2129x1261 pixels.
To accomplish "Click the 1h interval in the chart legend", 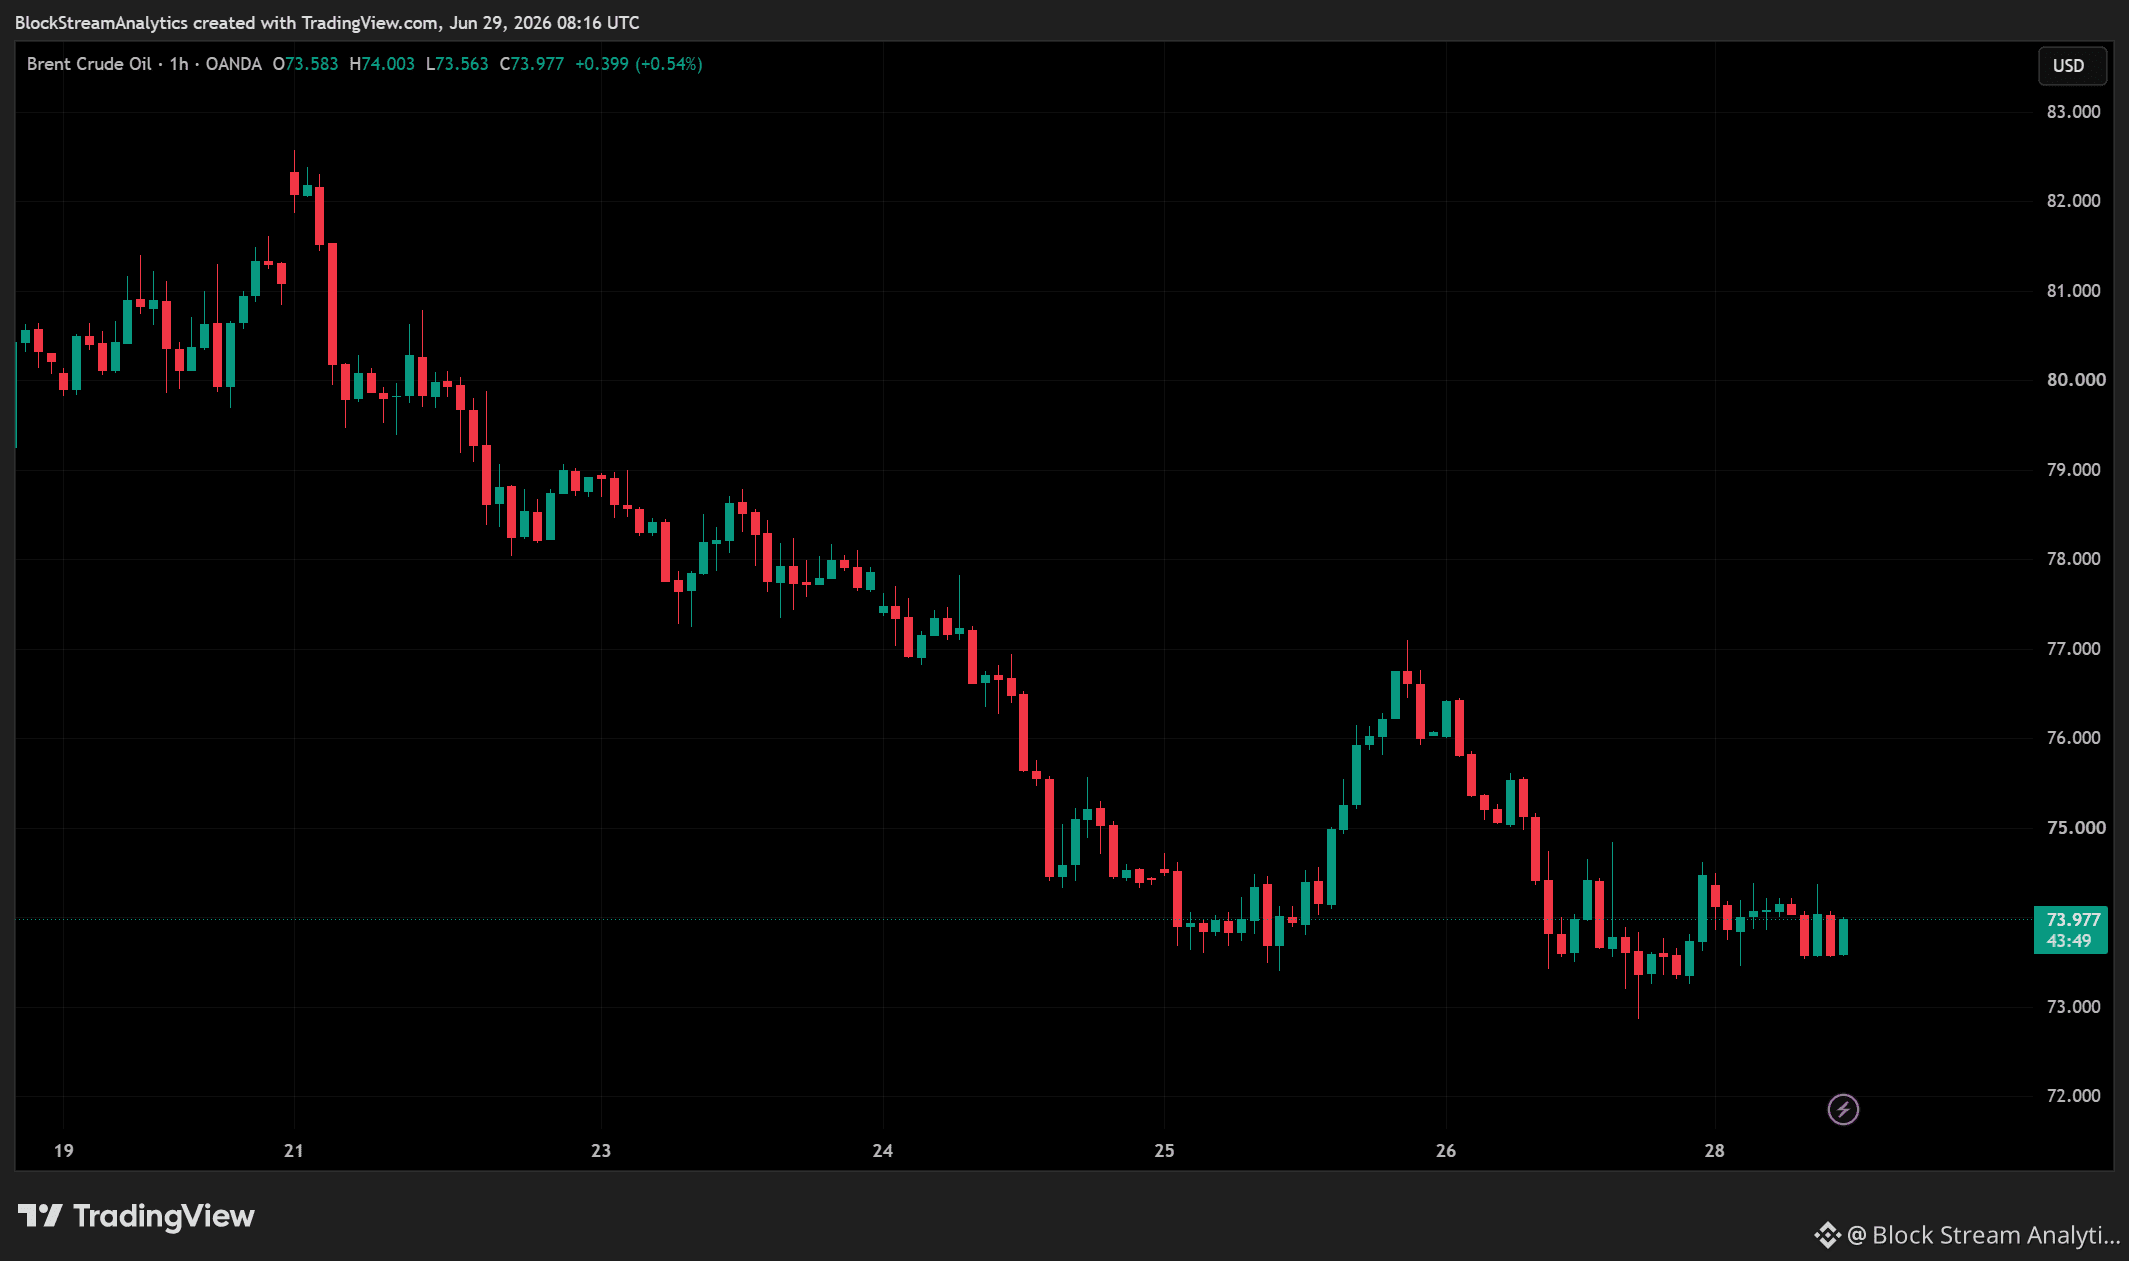I will [179, 64].
